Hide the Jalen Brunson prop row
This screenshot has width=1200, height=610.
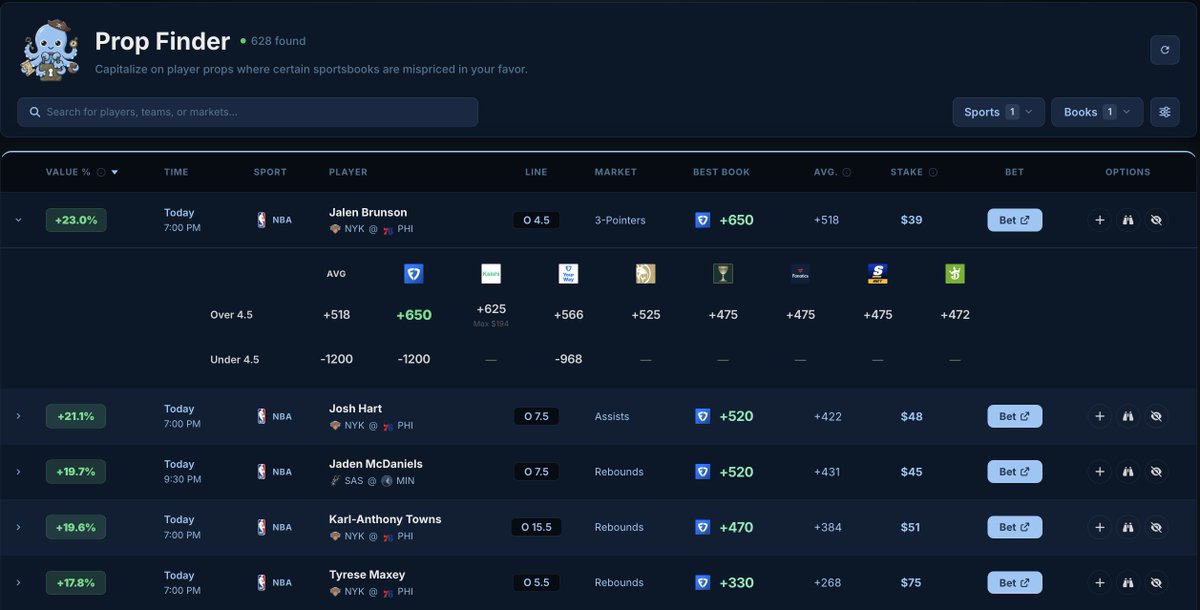click(x=1156, y=220)
